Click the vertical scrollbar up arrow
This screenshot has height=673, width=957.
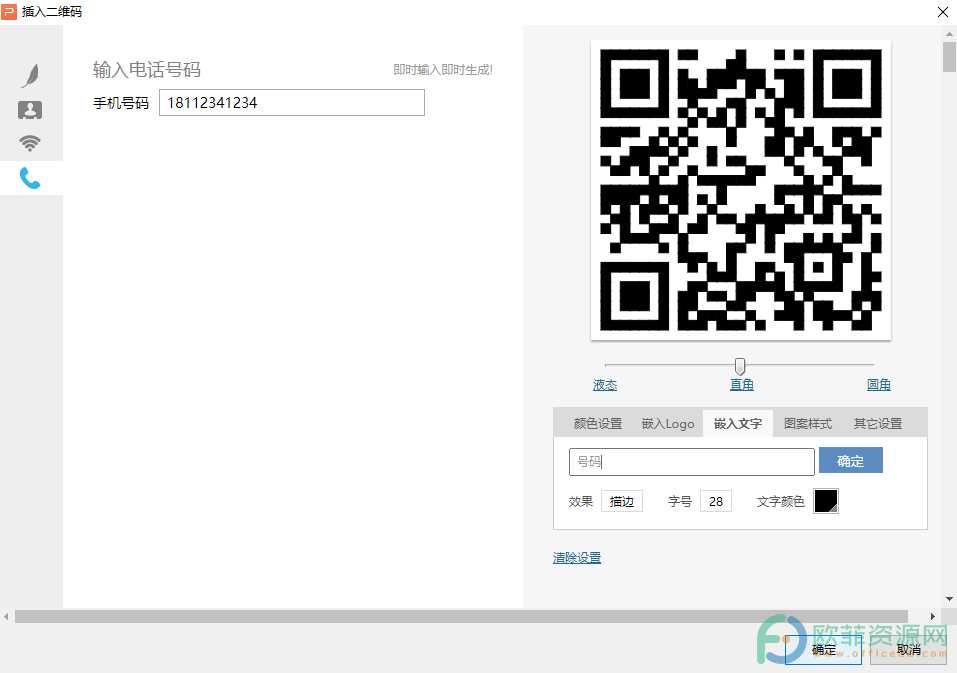point(949,35)
